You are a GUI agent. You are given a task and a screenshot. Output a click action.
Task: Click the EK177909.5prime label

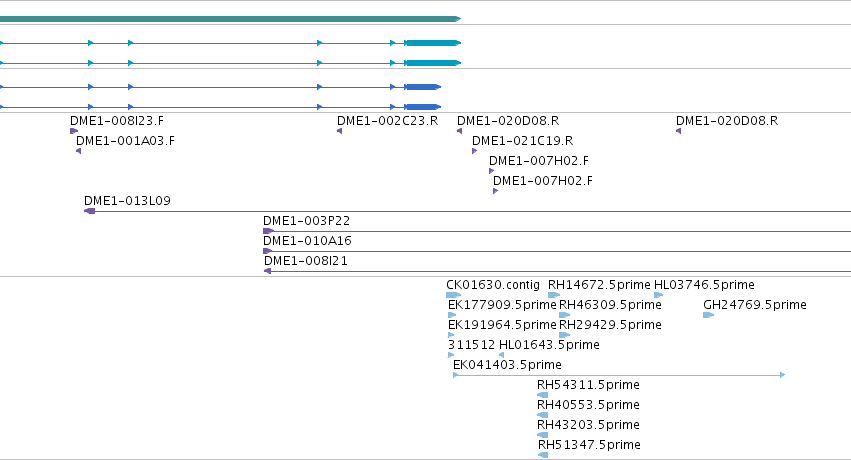(502, 305)
